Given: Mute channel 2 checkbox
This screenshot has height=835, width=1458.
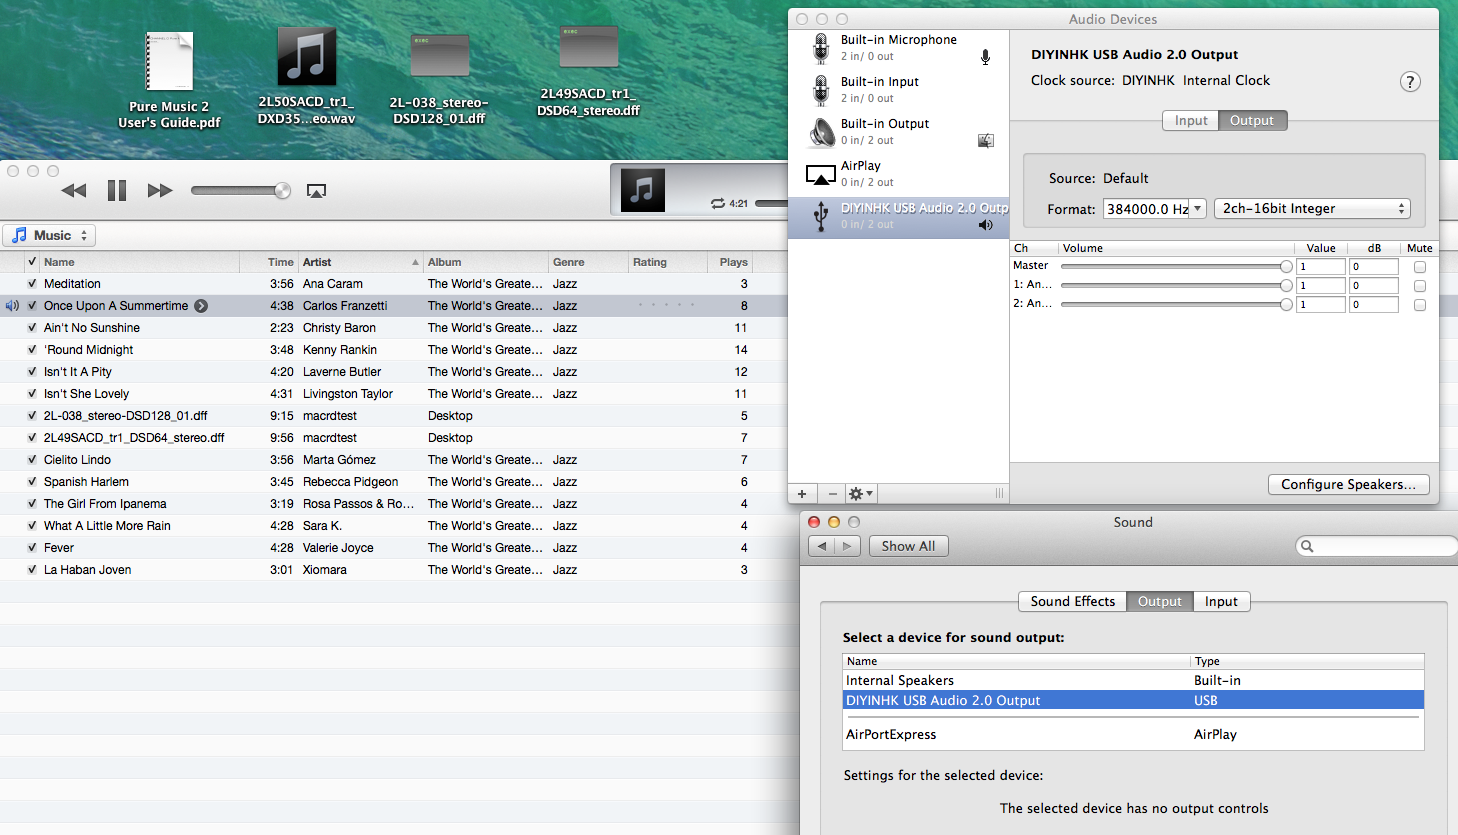Looking at the screenshot, I should [x=1420, y=305].
